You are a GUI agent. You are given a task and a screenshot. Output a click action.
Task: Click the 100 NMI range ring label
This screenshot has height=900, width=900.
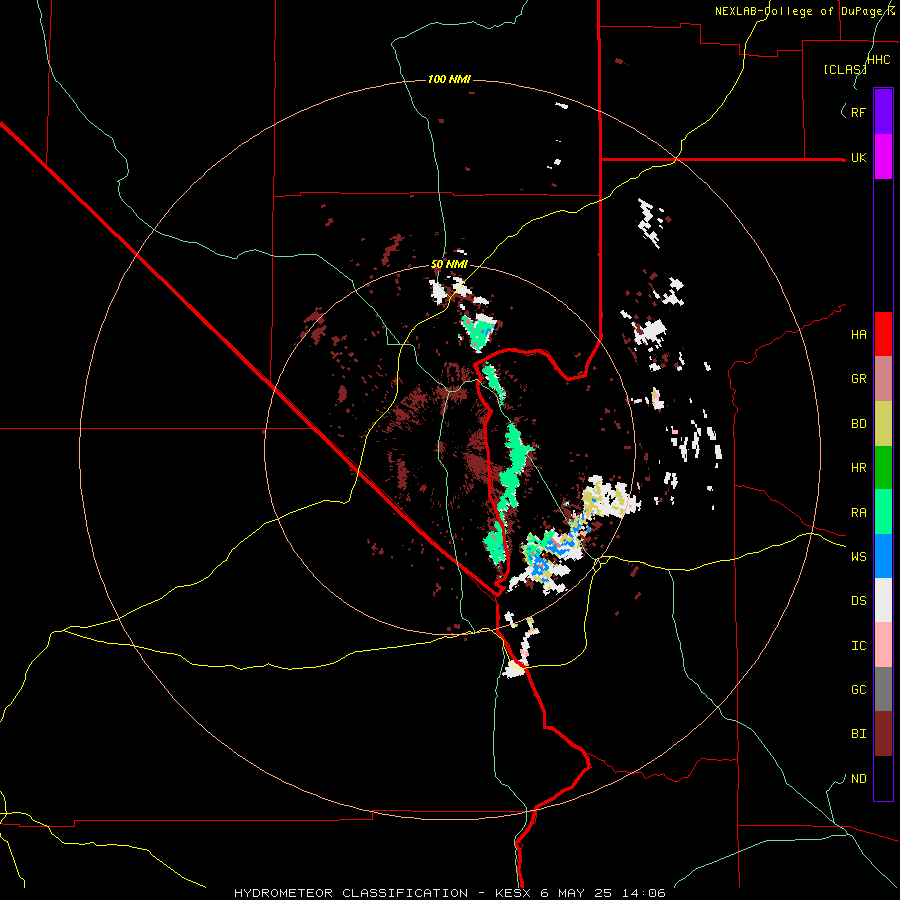pyautogui.click(x=449, y=79)
